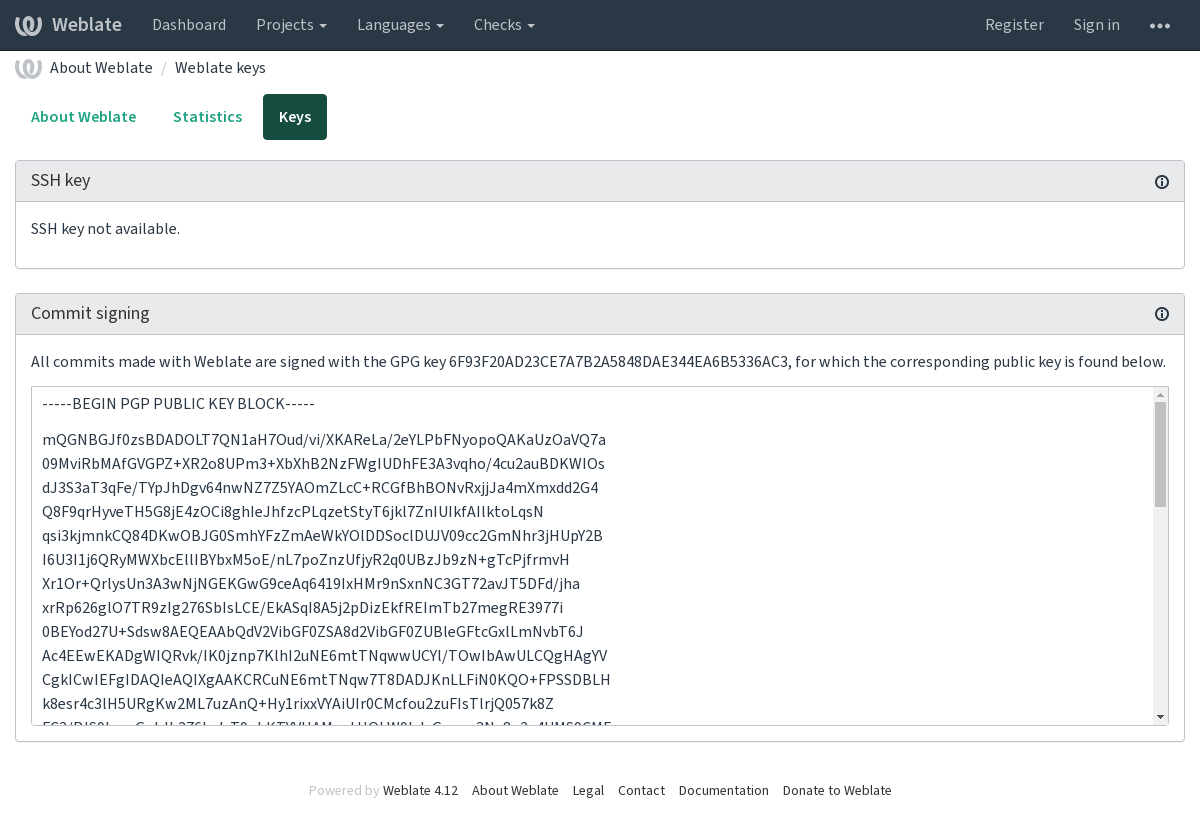Switch to the About Weblate tab
Screen dimensions: 1200x829
click(84, 117)
